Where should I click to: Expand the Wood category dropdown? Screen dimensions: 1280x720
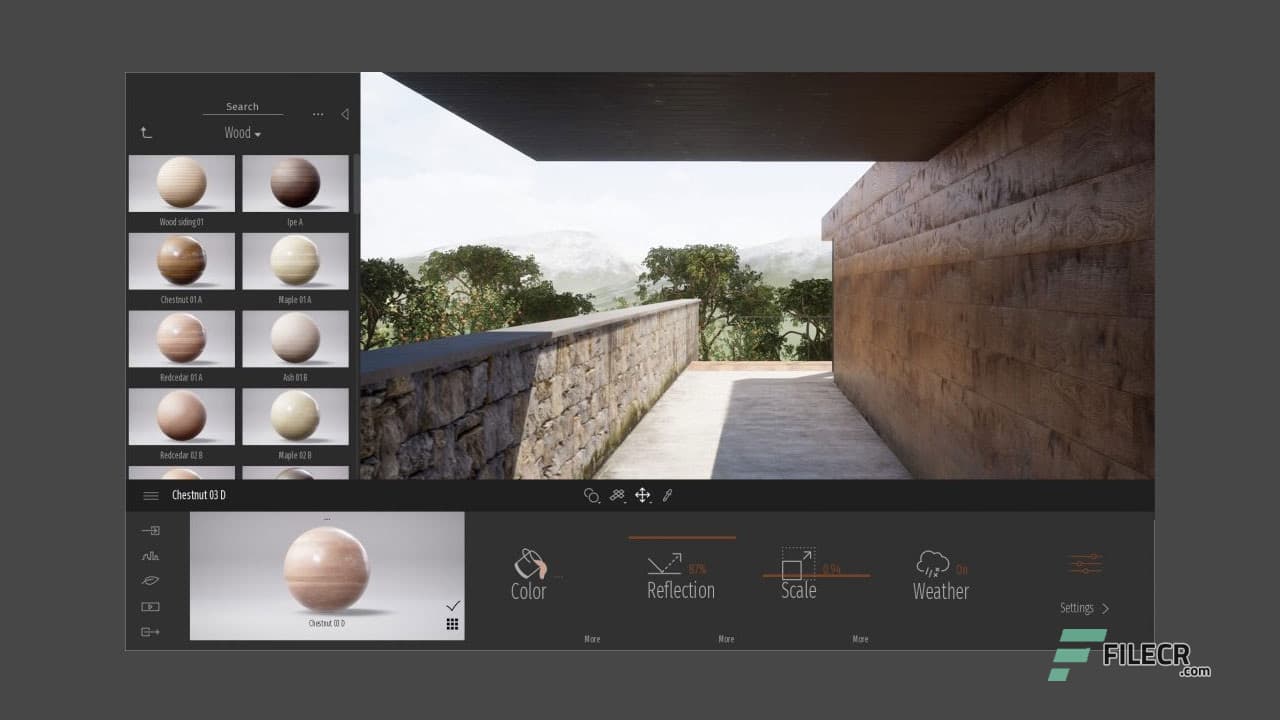[x=242, y=133]
